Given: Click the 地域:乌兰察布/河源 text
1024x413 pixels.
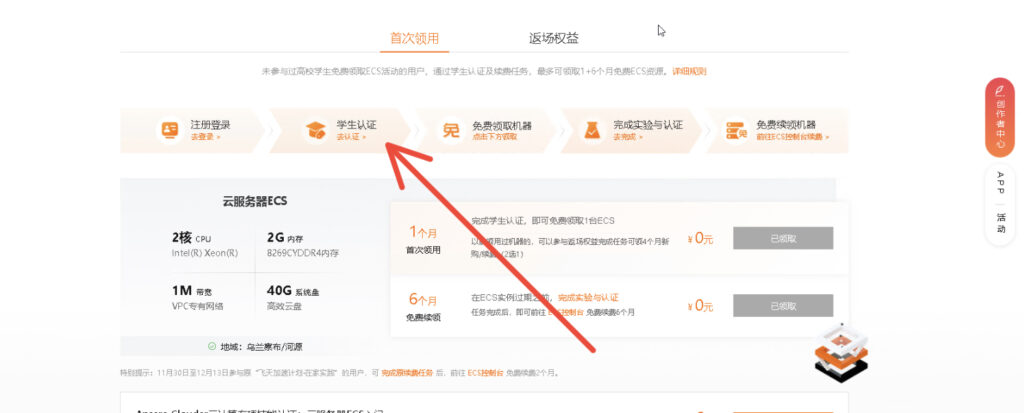Looking at the screenshot, I should coord(261,347).
